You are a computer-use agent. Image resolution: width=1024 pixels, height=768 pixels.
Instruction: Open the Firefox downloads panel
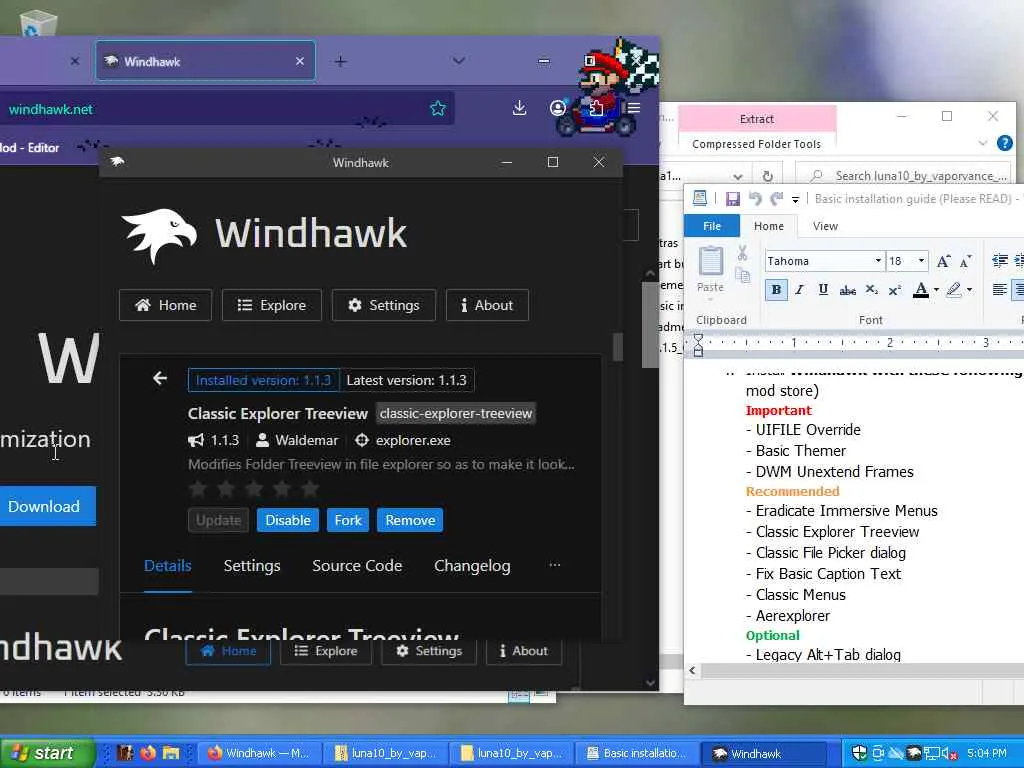click(x=519, y=108)
